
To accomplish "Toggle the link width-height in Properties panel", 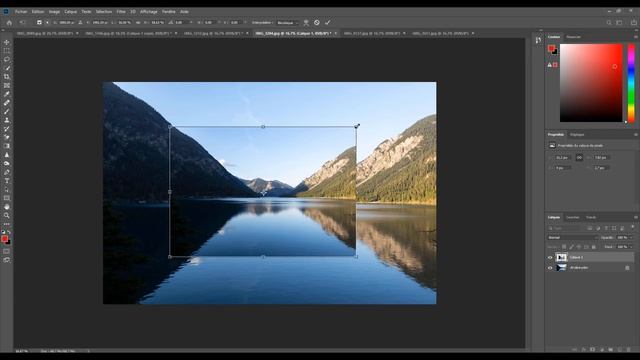I will coord(579,158).
